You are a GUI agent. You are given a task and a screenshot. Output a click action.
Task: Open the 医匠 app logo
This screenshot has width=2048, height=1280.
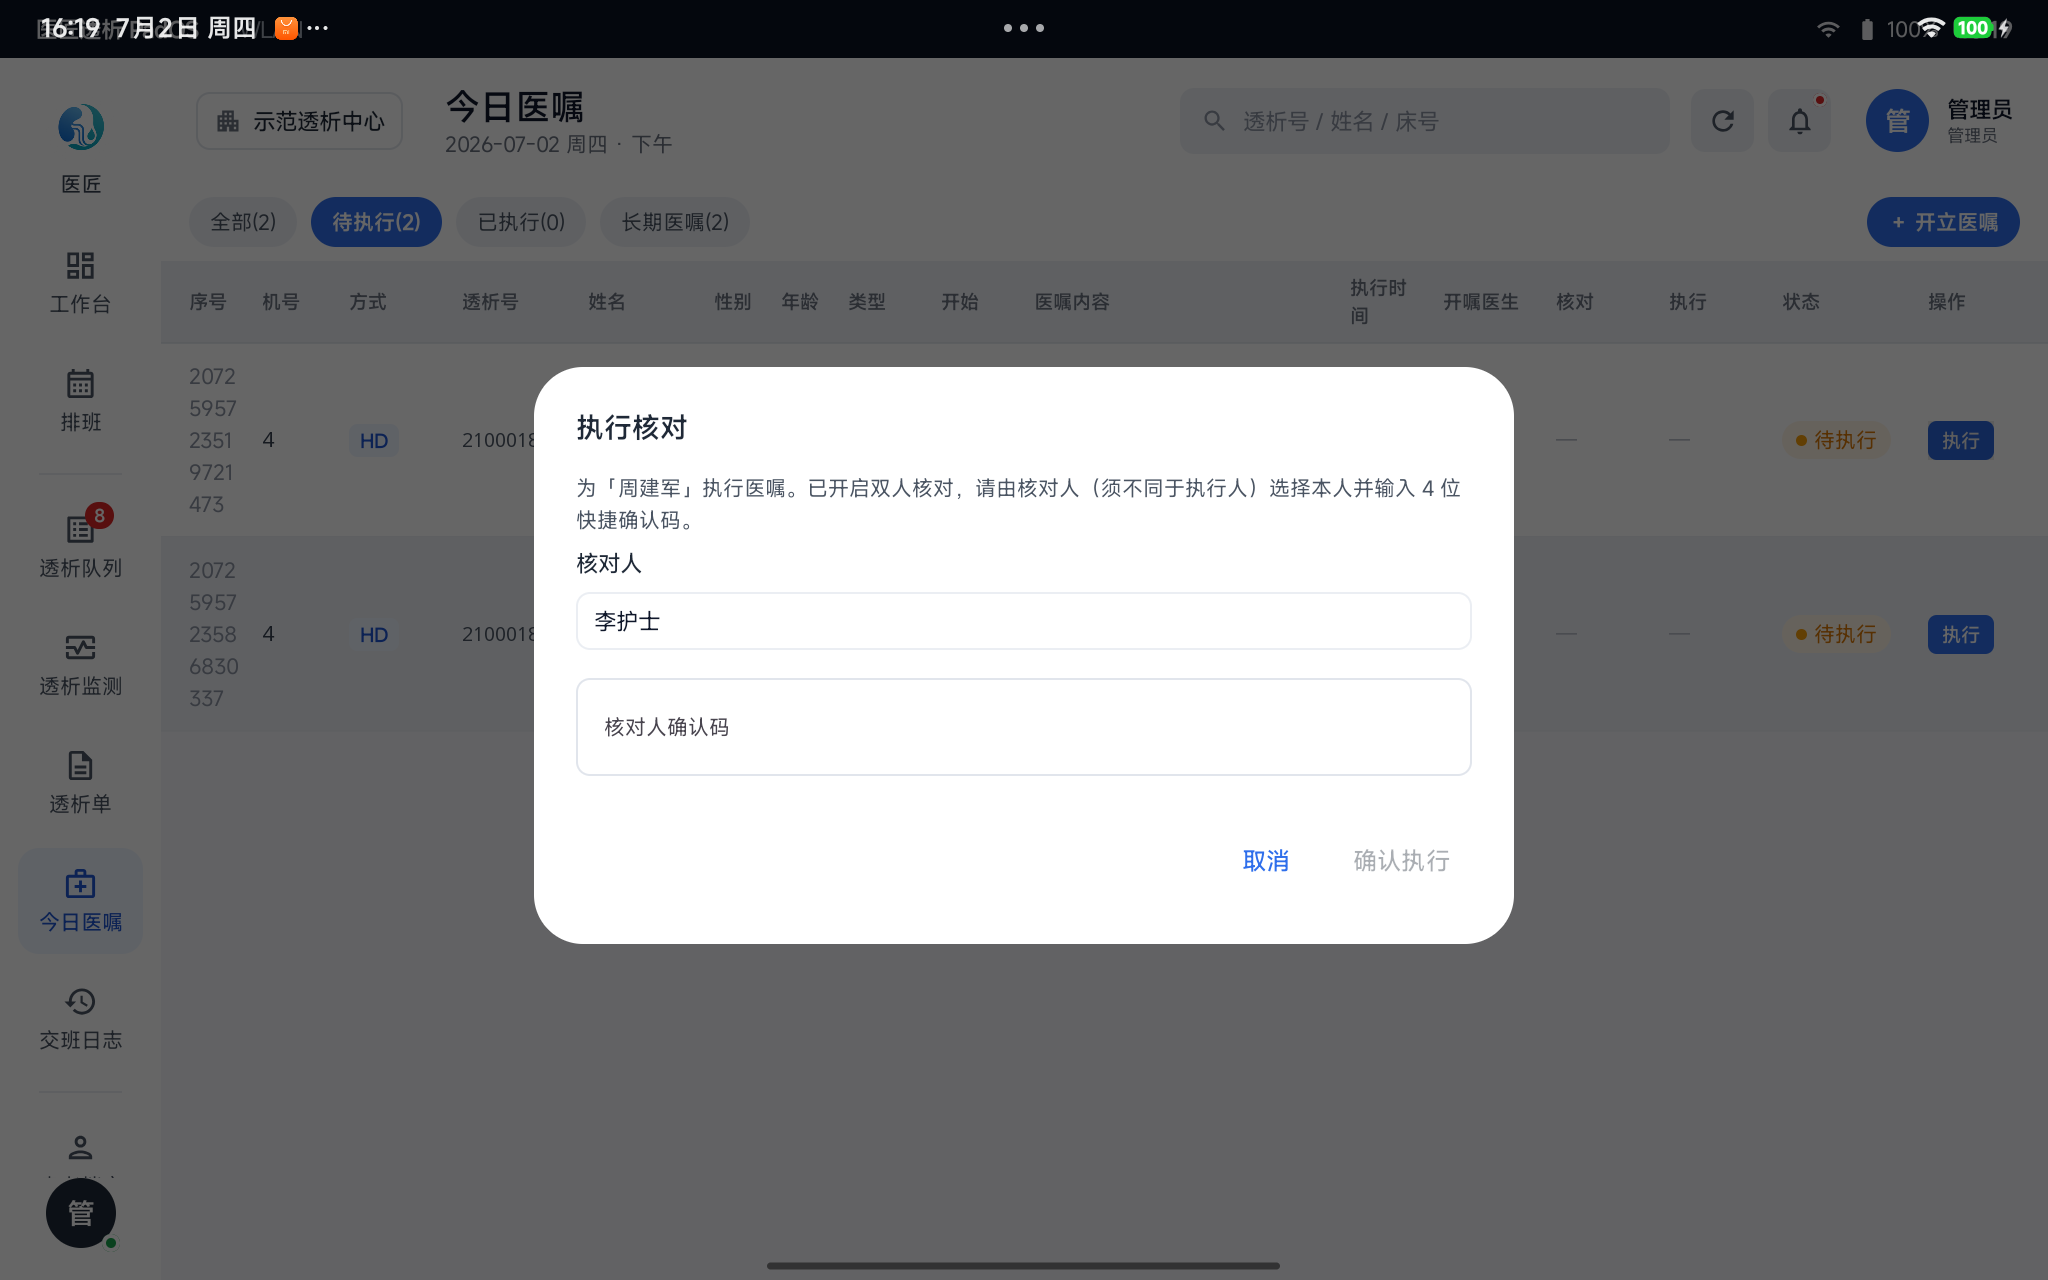(81, 128)
